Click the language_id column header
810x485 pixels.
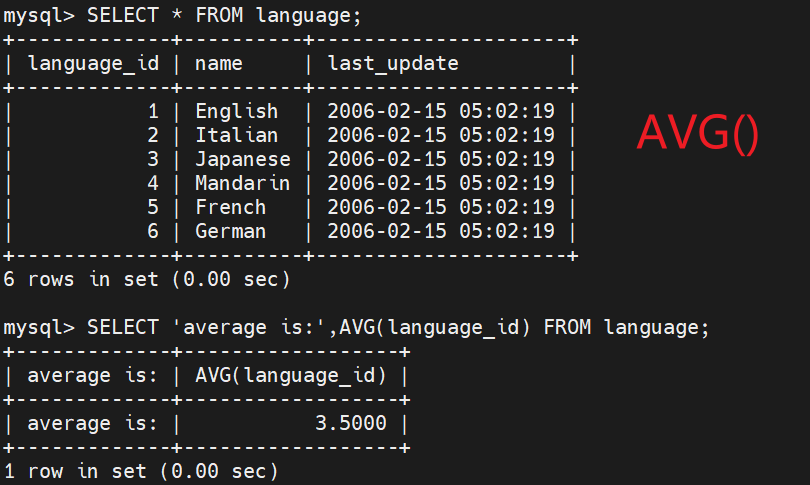(x=93, y=64)
